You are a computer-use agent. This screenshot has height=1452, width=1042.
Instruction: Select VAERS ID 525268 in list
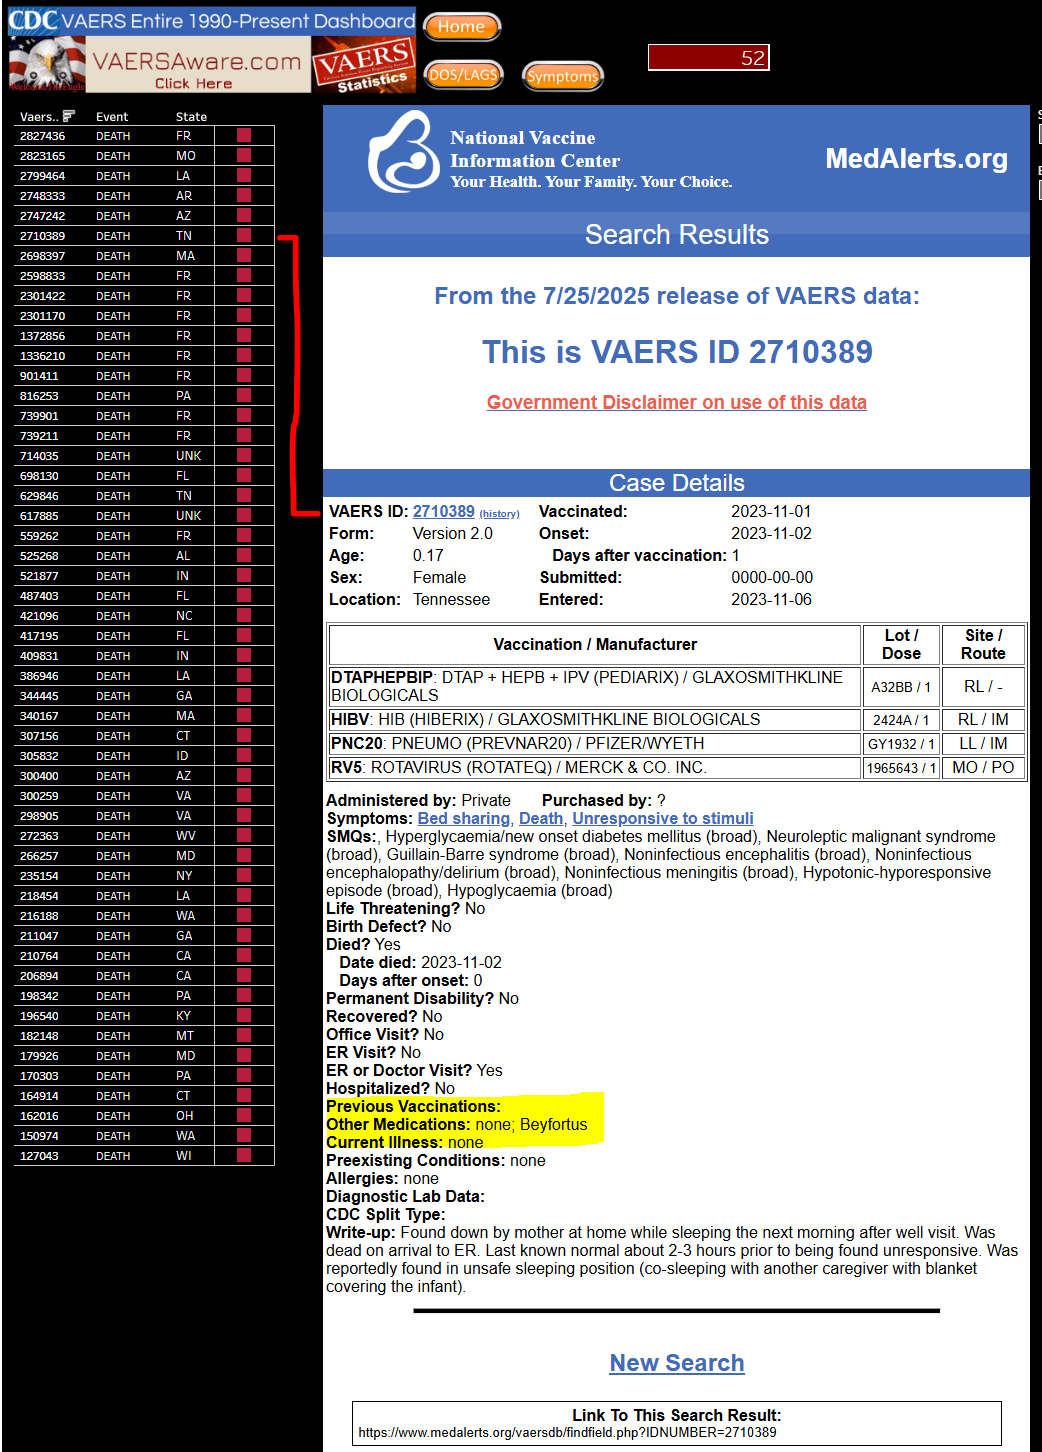click(39, 556)
